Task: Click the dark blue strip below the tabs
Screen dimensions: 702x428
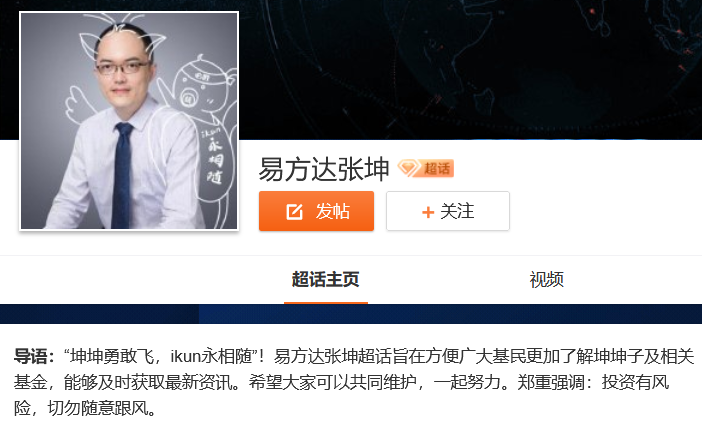Action: click(351, 314)
